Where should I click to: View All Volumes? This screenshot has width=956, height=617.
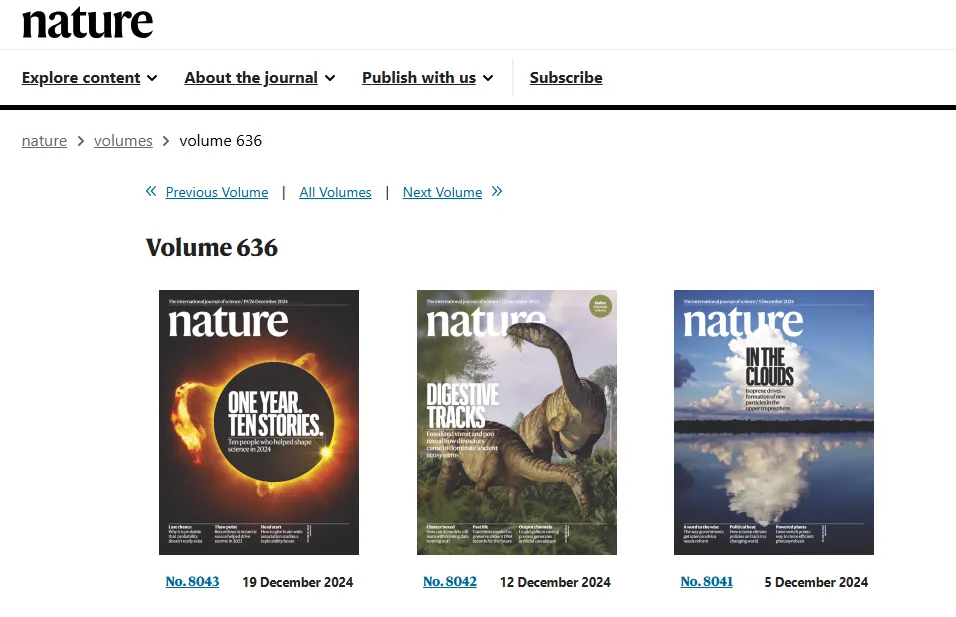335,192
